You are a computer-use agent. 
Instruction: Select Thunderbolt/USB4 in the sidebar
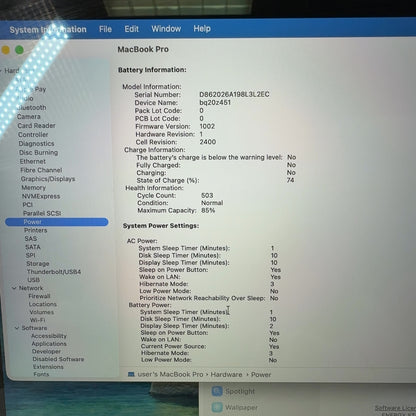(54, 272)
